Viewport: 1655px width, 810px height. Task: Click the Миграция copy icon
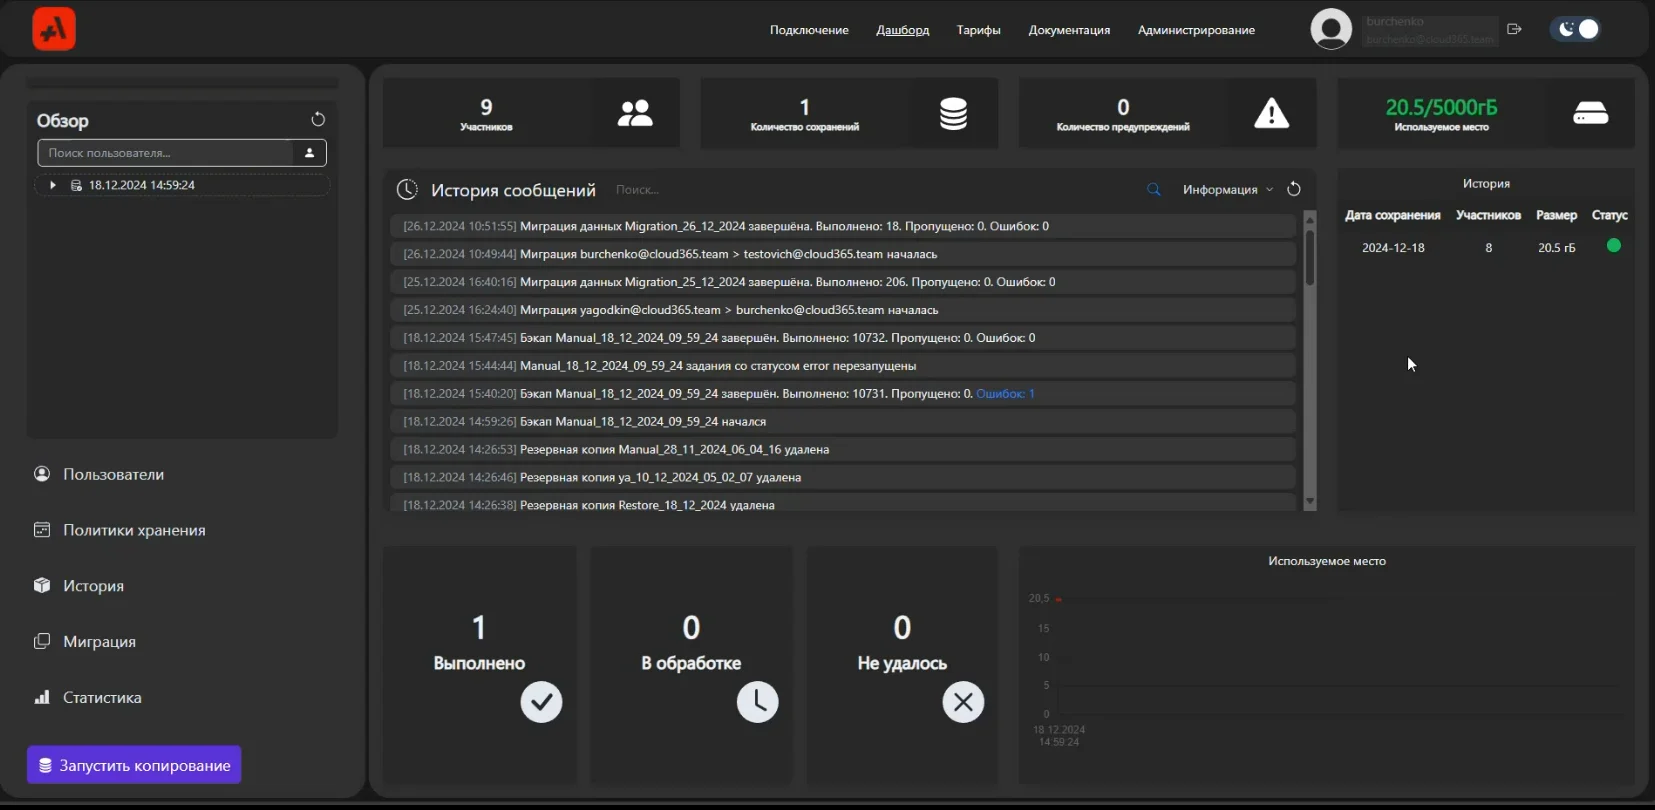click(x=42, y=641)
